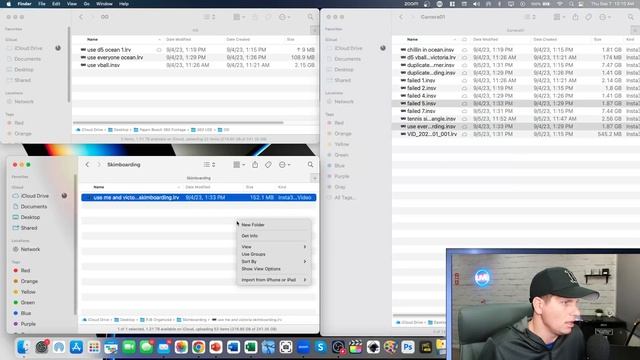Sort by Date Created in Camera01 window
The image size is (640, 360).
pos(545,39)
